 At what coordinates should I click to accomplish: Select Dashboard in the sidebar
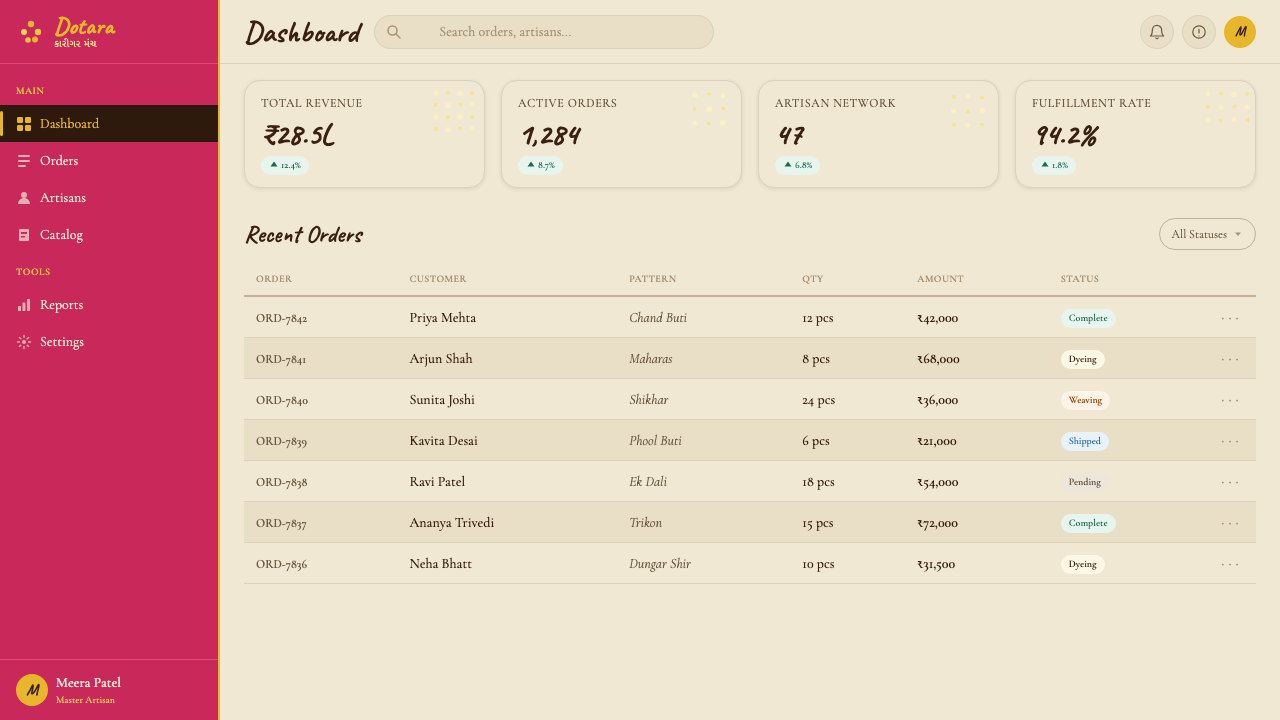(x=109, y=124)
